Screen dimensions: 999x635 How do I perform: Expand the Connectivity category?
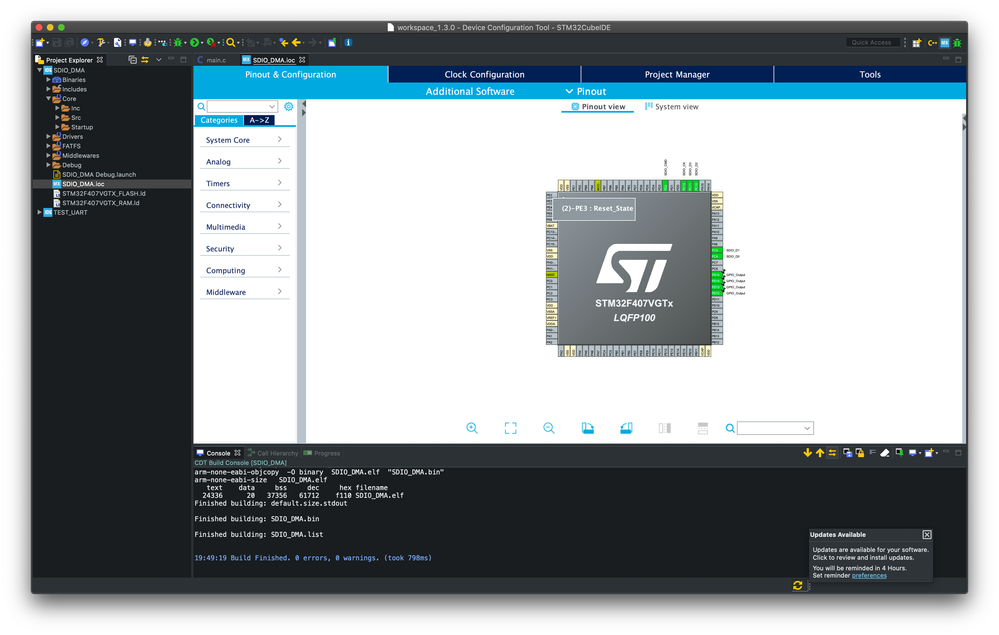point(244,204)
